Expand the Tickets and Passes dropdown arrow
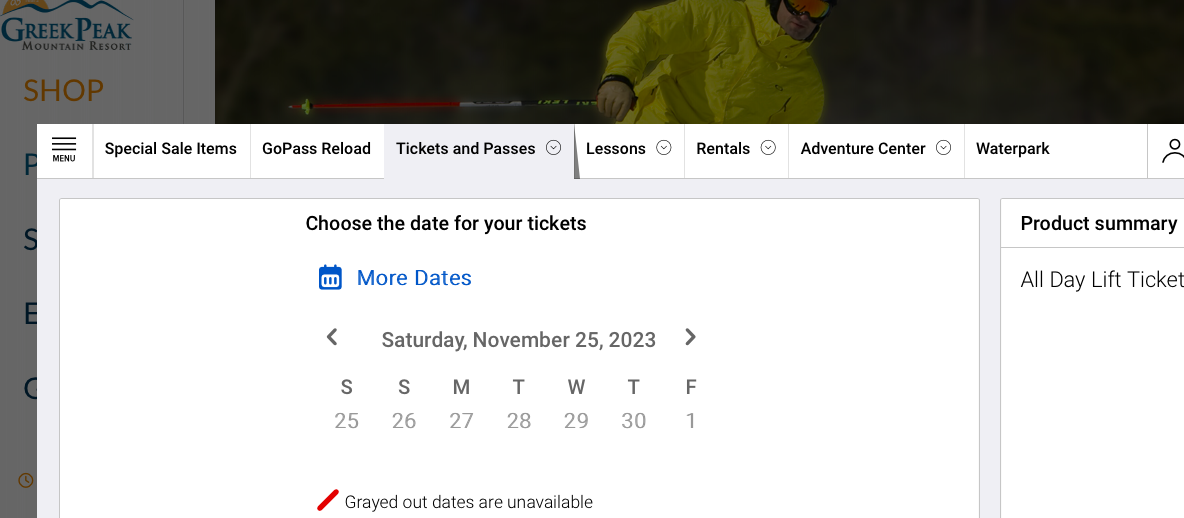Viewport: 1184px width, 518px height. coord(553,148)
